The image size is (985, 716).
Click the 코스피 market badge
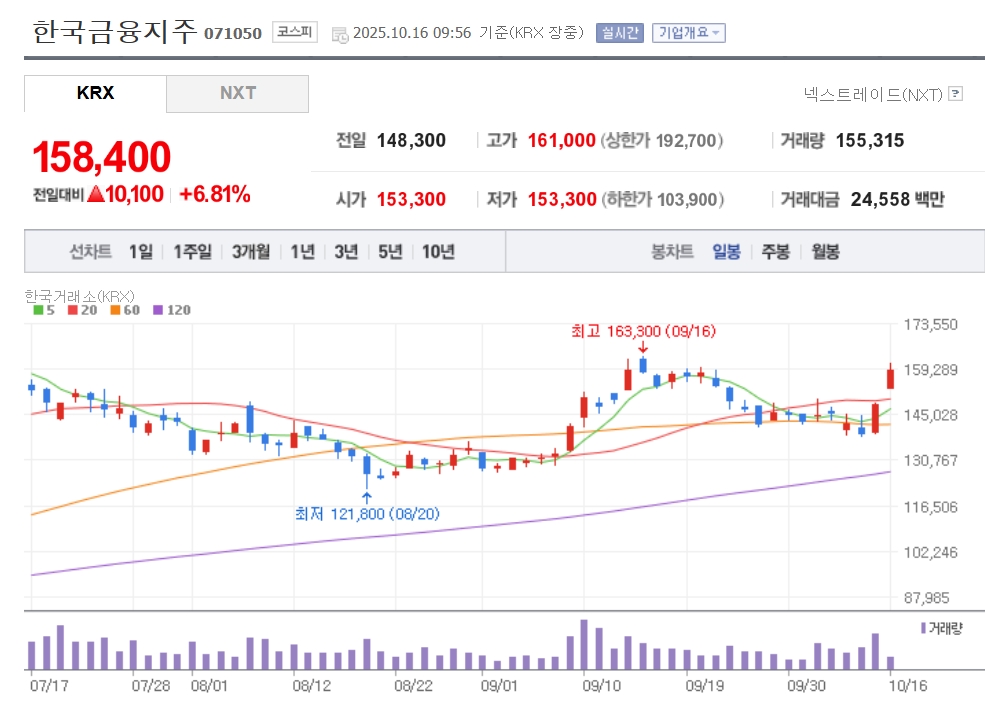[295, 32]
